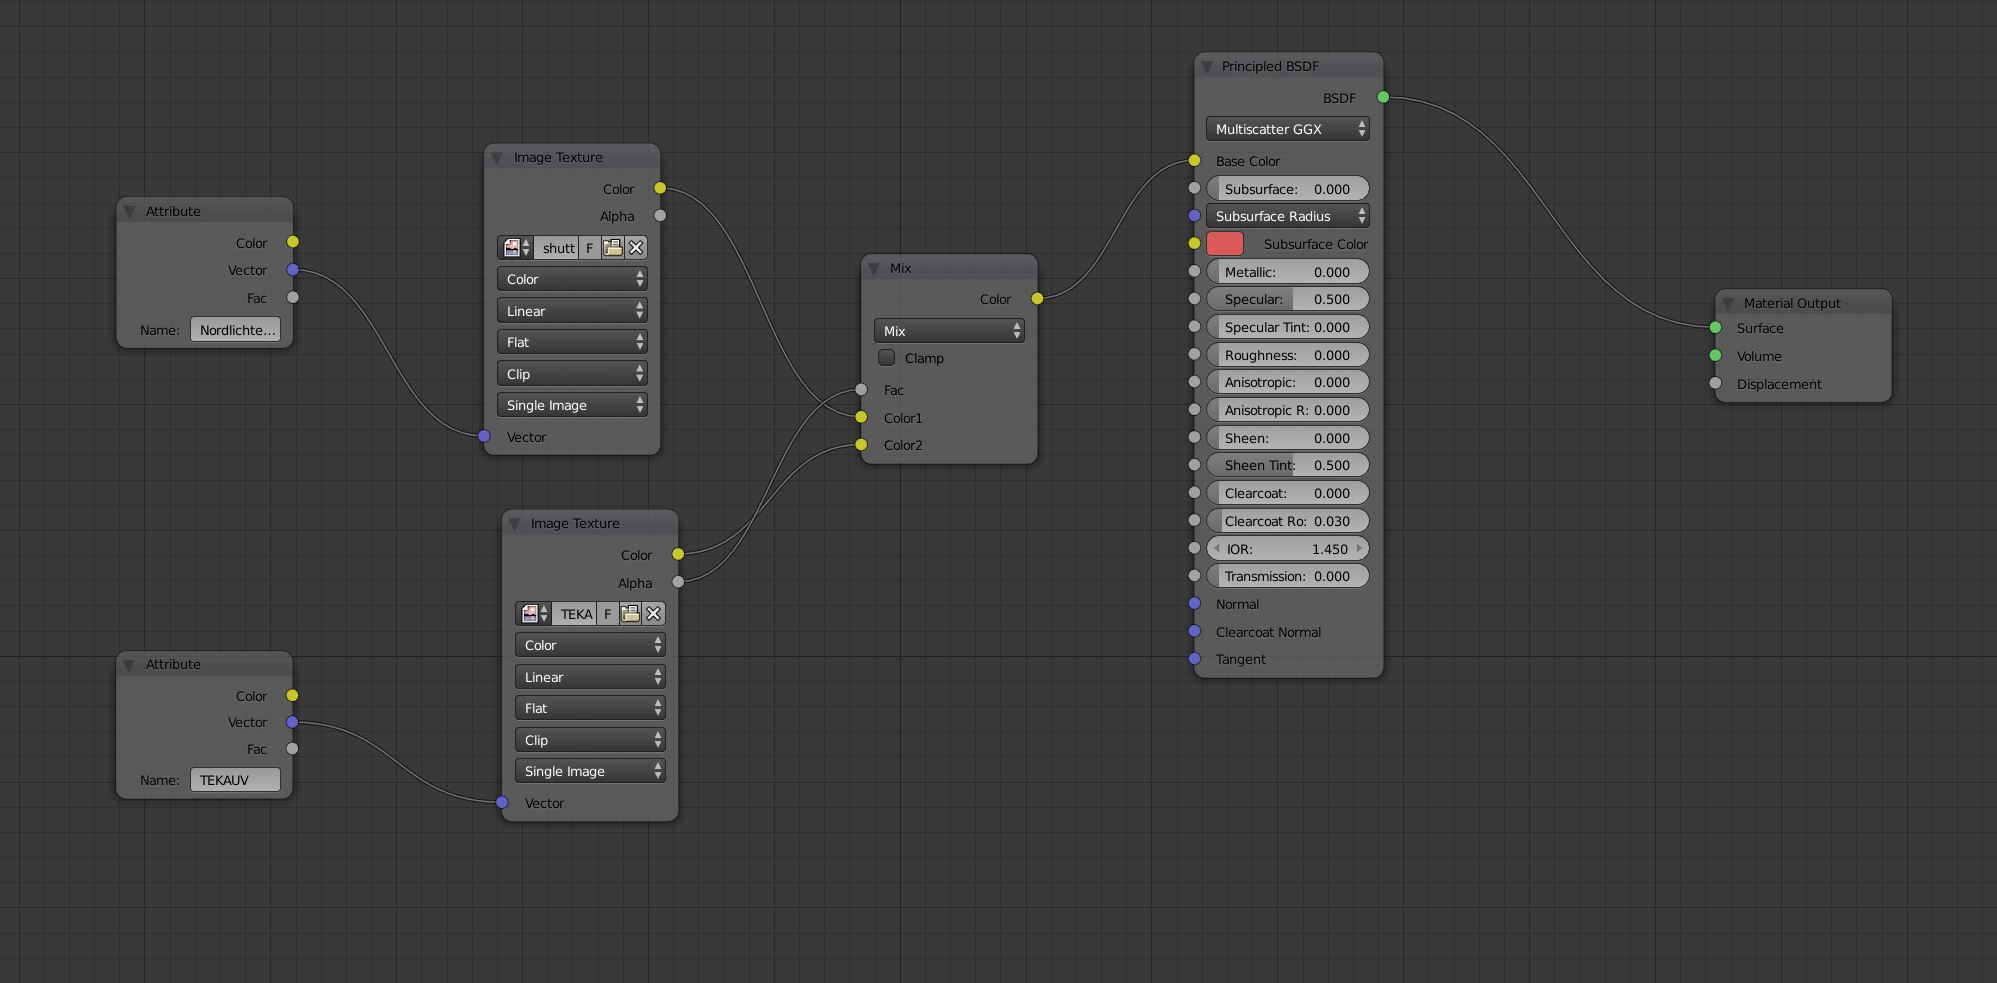Click open-file folder icon in TEKA node

click(630, 614)
